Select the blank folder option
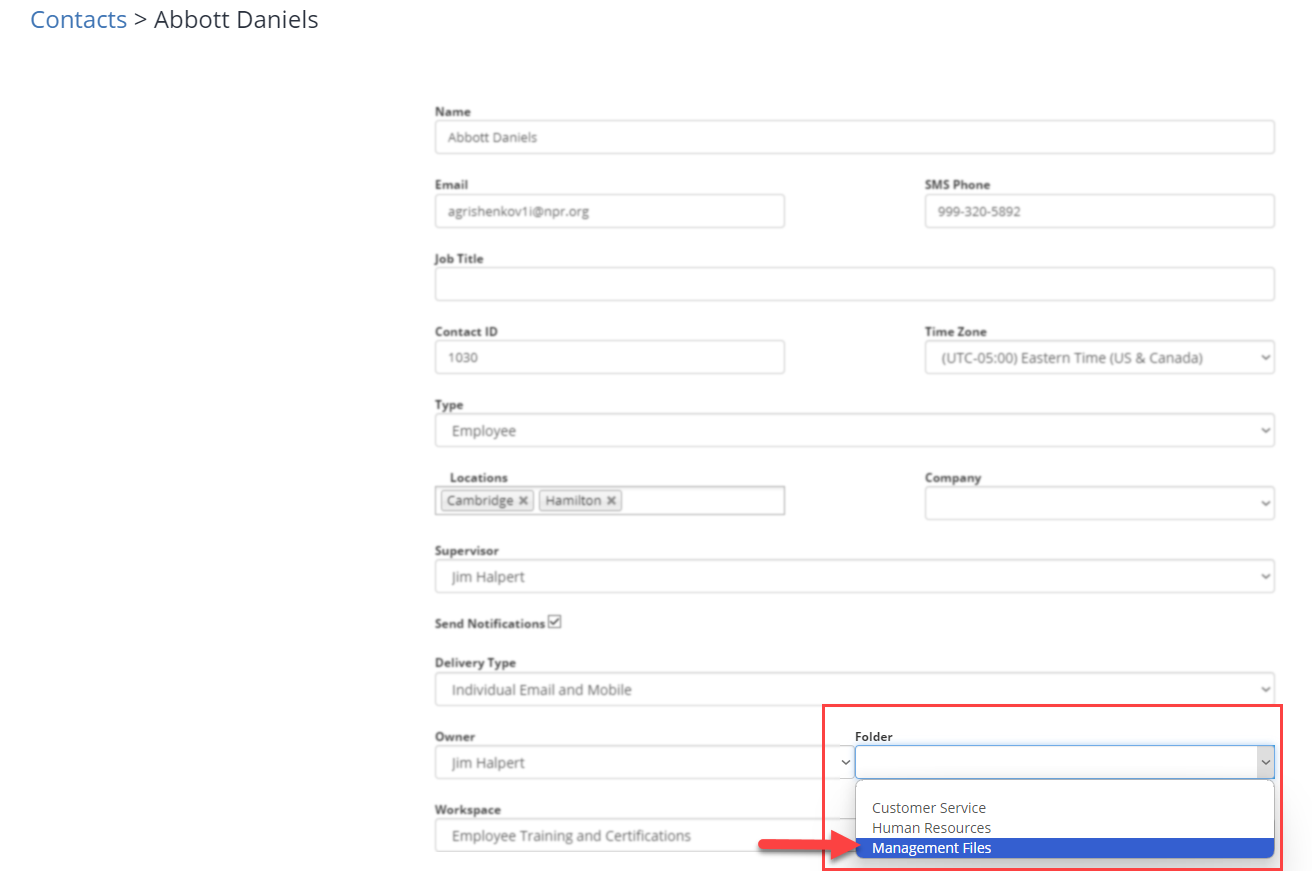Viewport: 1312px width, 871px height. tap(1064, 789)
